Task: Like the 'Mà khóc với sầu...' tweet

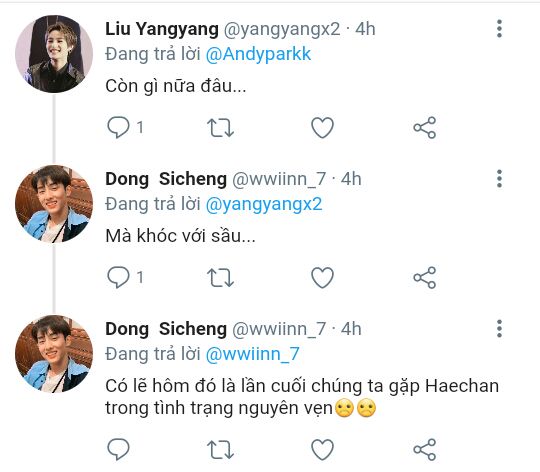Action: pos(322,278)
